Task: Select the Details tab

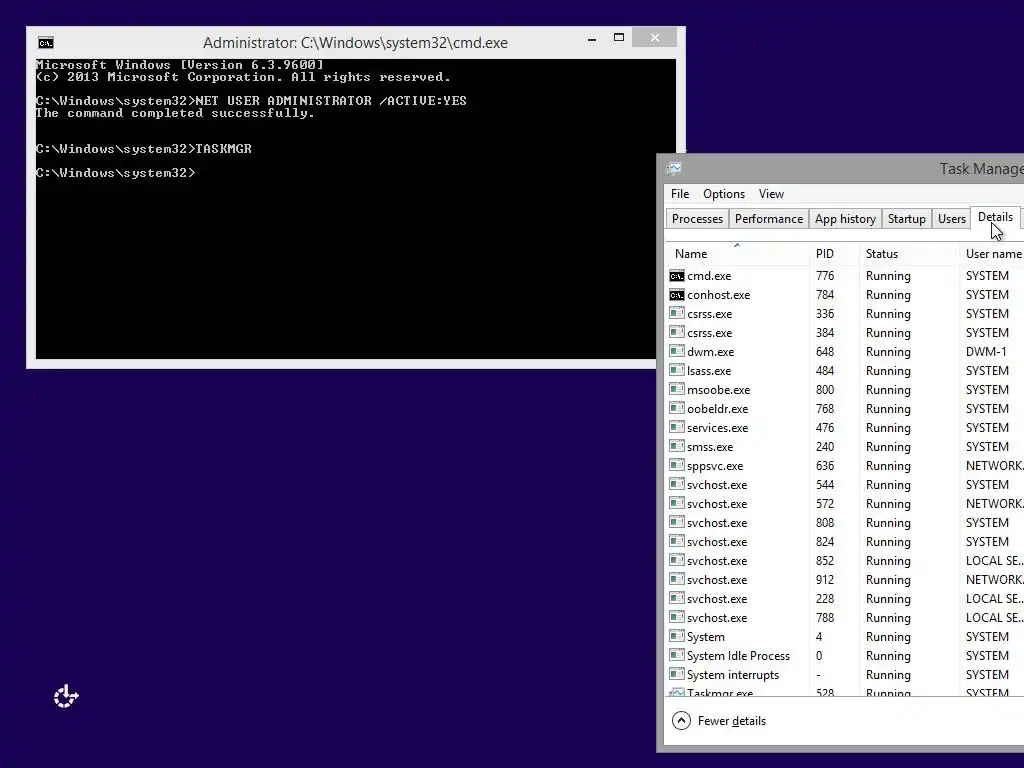Action: (995, 217)
